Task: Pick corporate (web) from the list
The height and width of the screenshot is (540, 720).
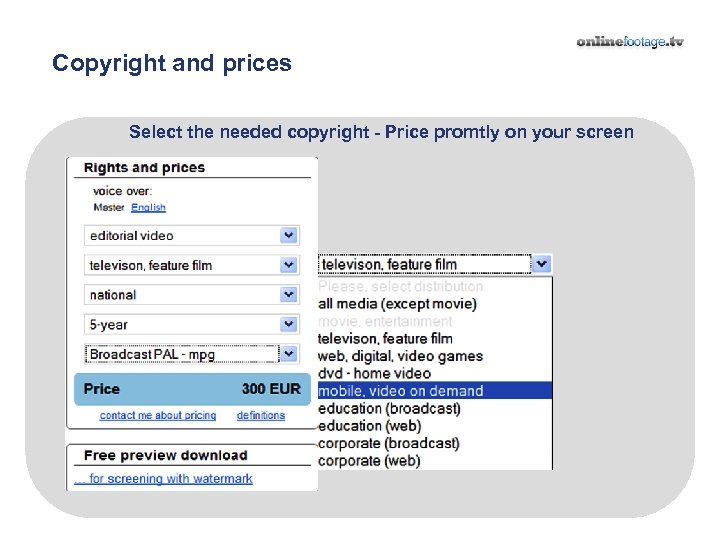Action: click(x=369, y=461)
